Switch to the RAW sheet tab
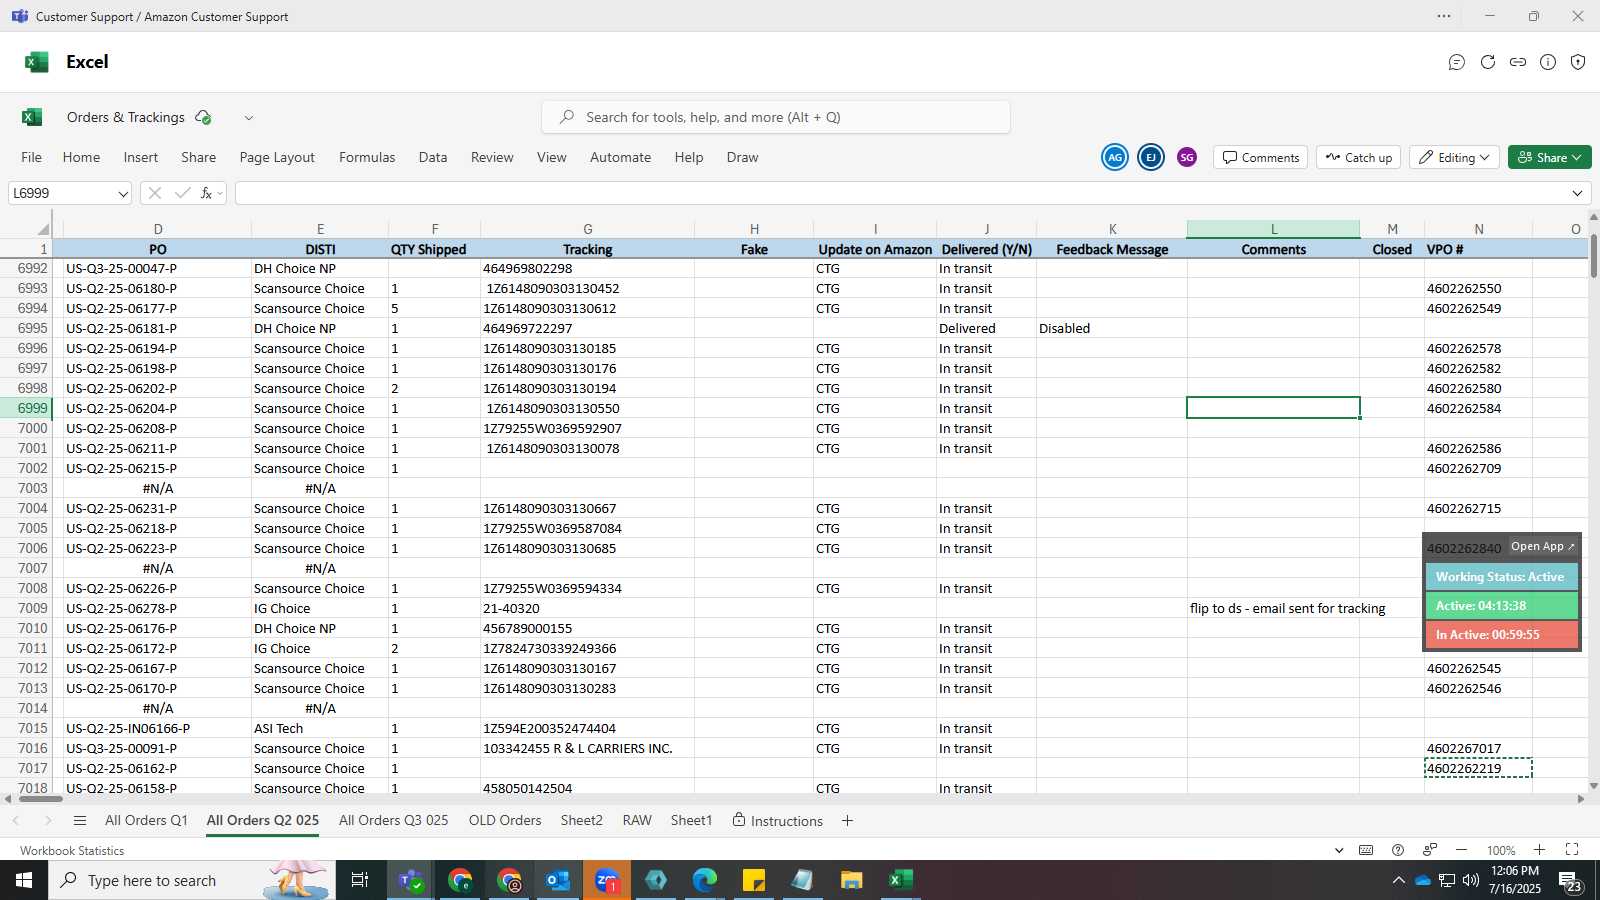This screenshot has width=1600, height=900. (637, 820)
